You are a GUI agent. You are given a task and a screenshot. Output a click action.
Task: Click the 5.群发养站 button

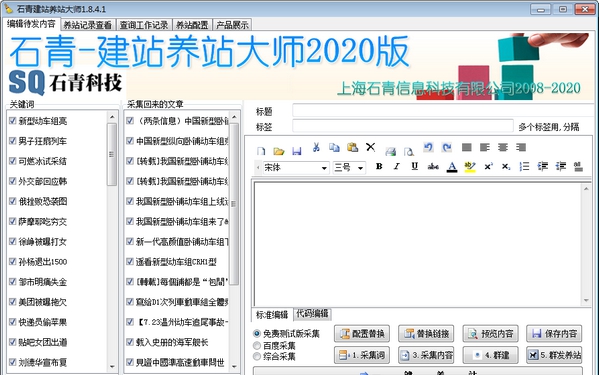click(x=554, y=355)
